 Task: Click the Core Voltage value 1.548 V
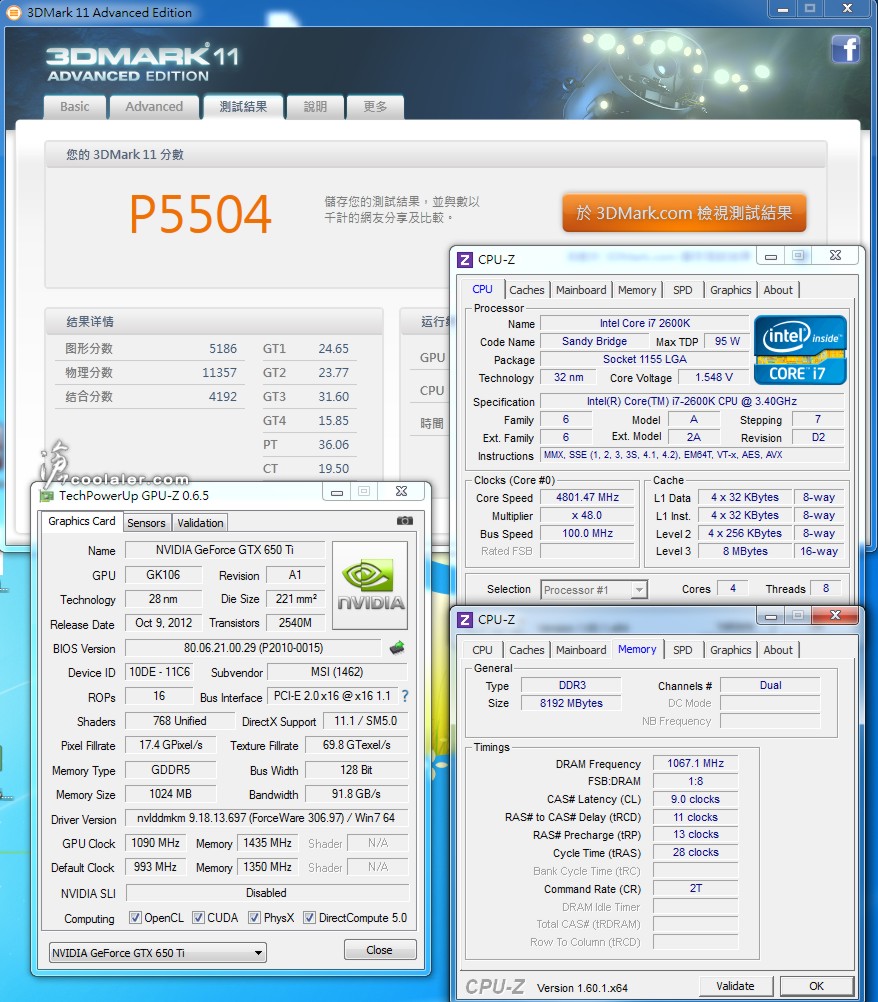pos(714,377)
